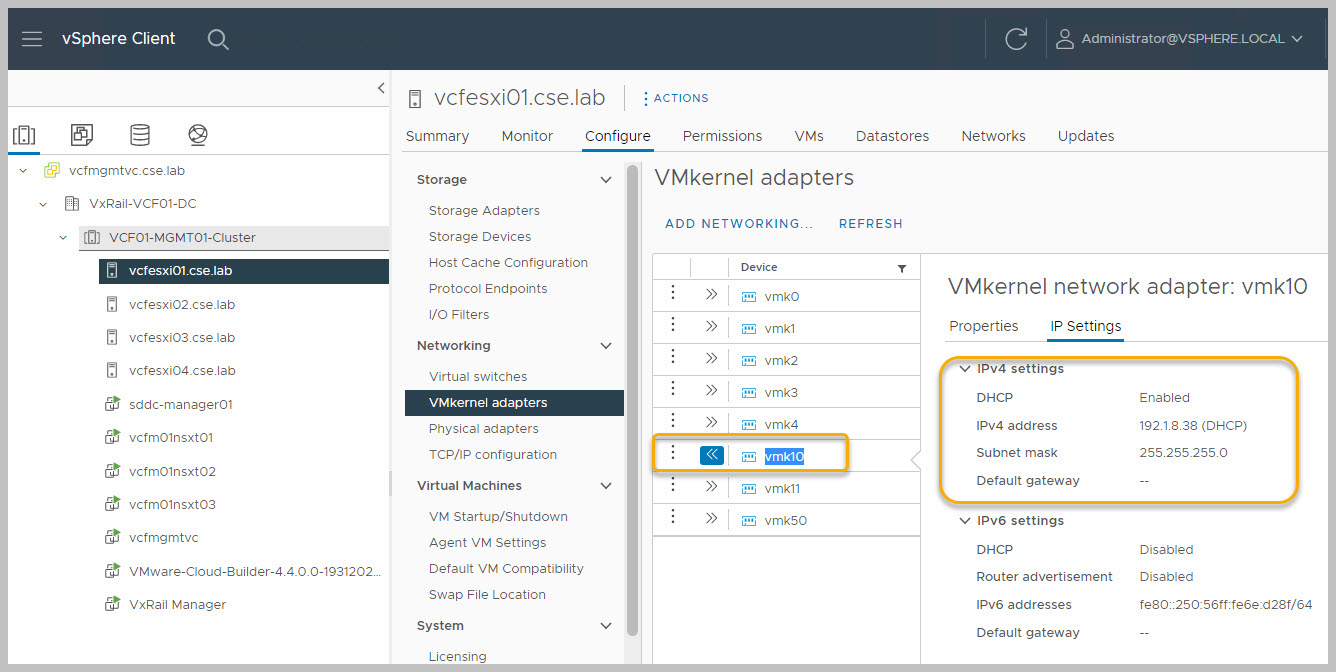Click the filter icon in Device column
The height and width of the screenshot is (672, 1336).
coord(902,268)
